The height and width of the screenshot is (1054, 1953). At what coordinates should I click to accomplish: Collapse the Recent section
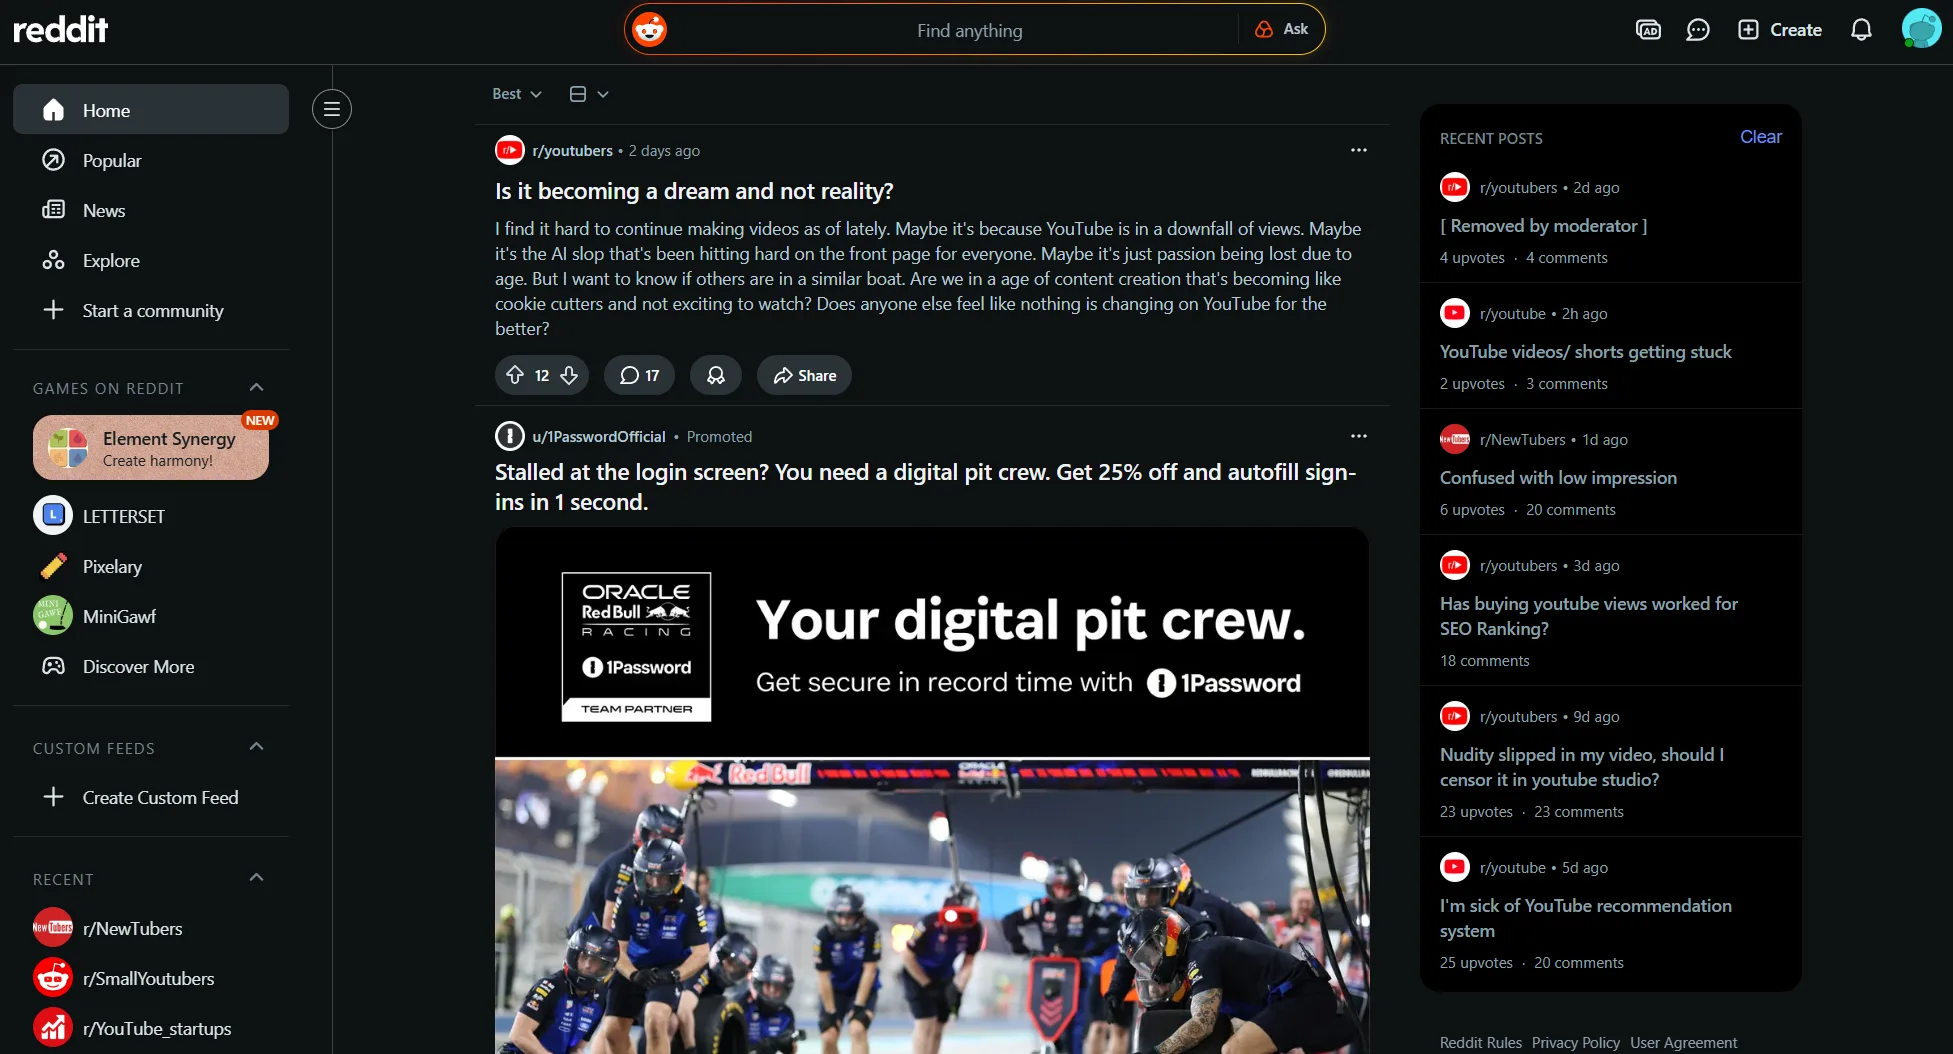pos(256,878)
